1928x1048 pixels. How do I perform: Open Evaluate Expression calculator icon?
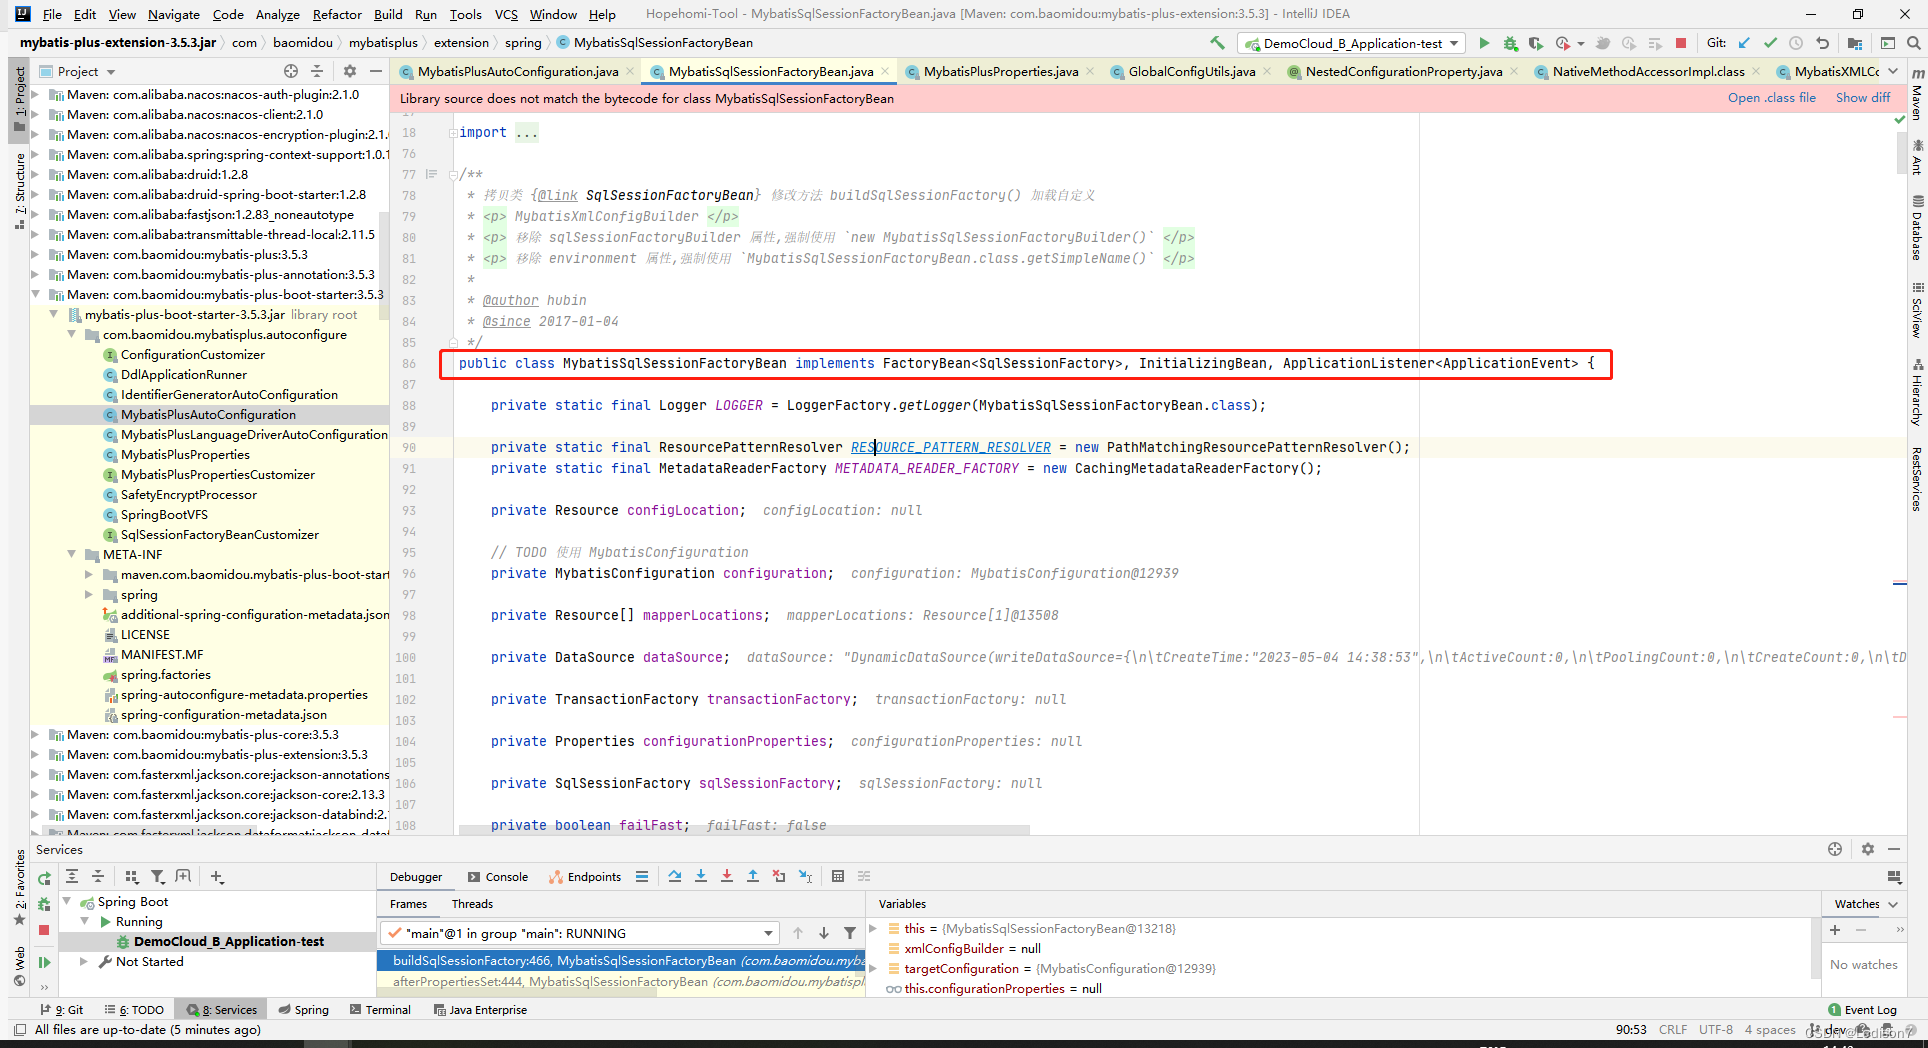point(838,876)
